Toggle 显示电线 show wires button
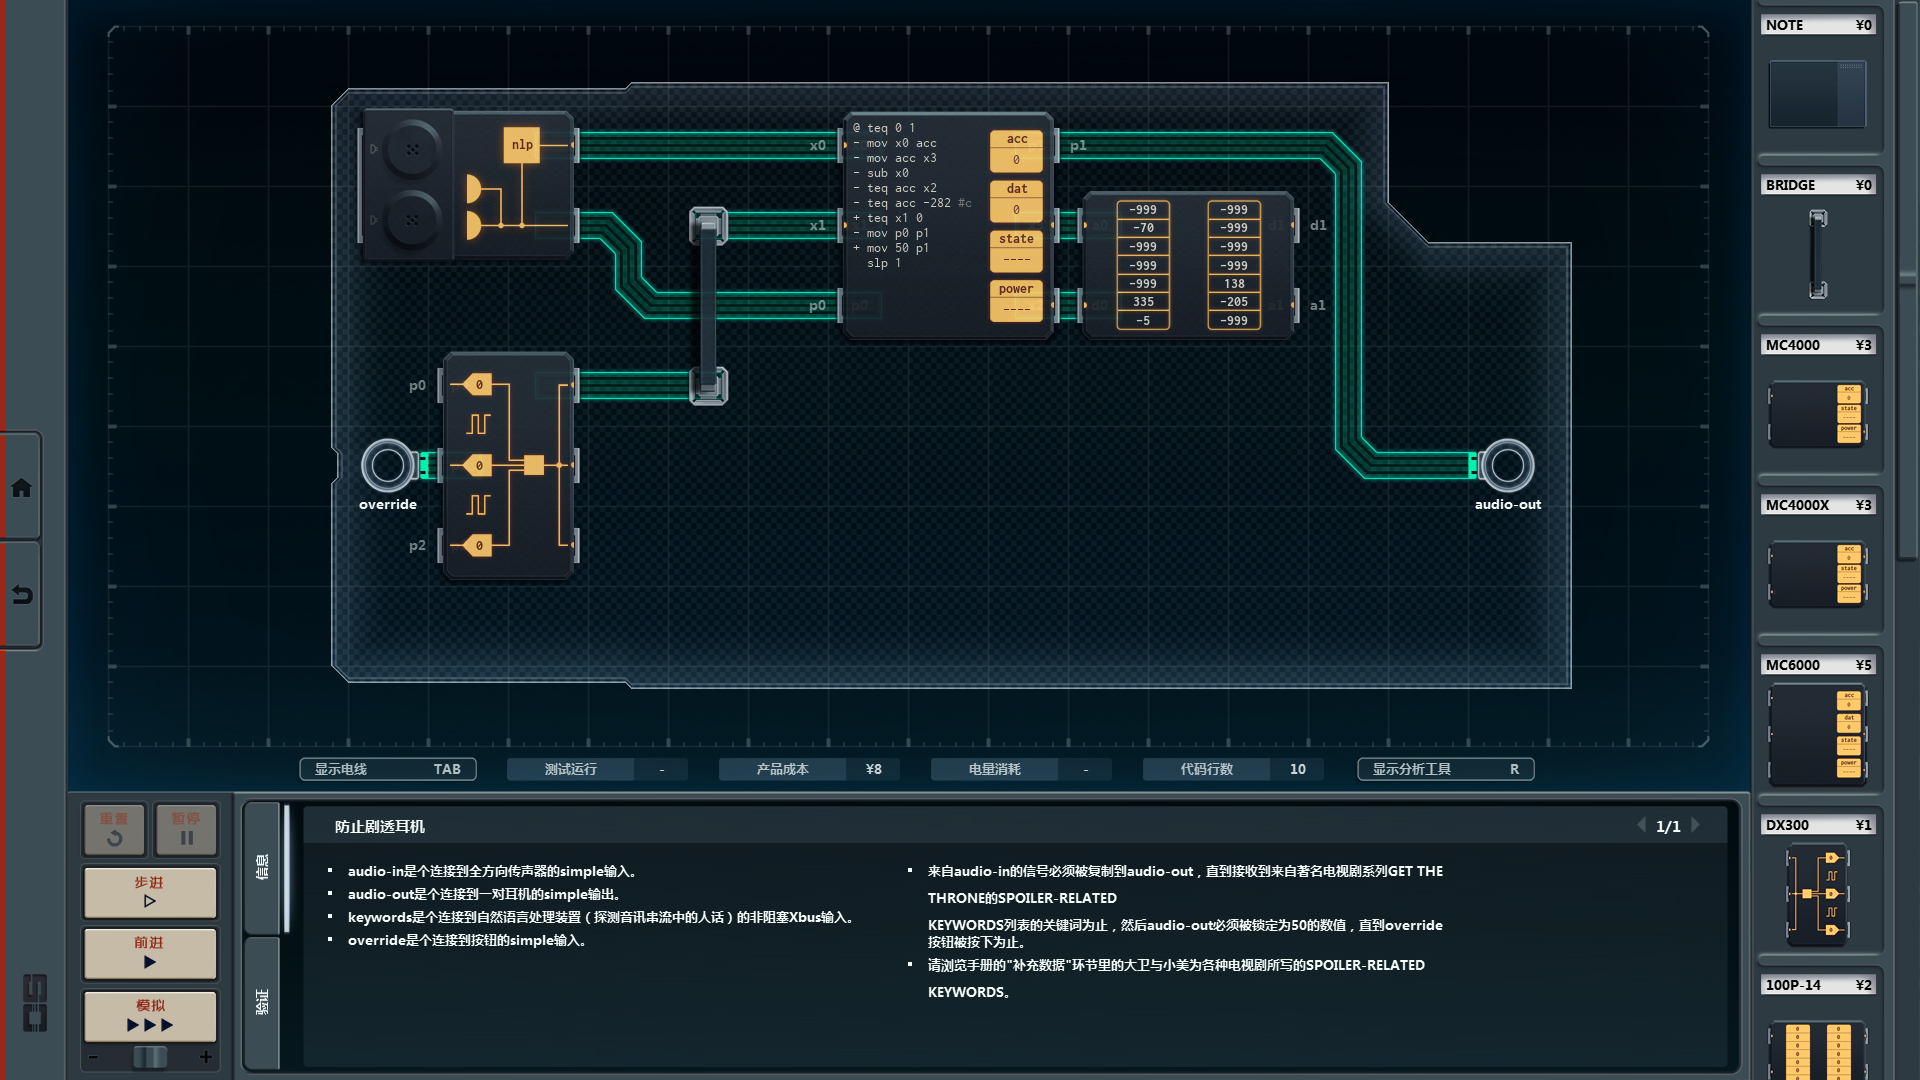The width and height of the screenshot is (1920, 1080). coord(388,769)
